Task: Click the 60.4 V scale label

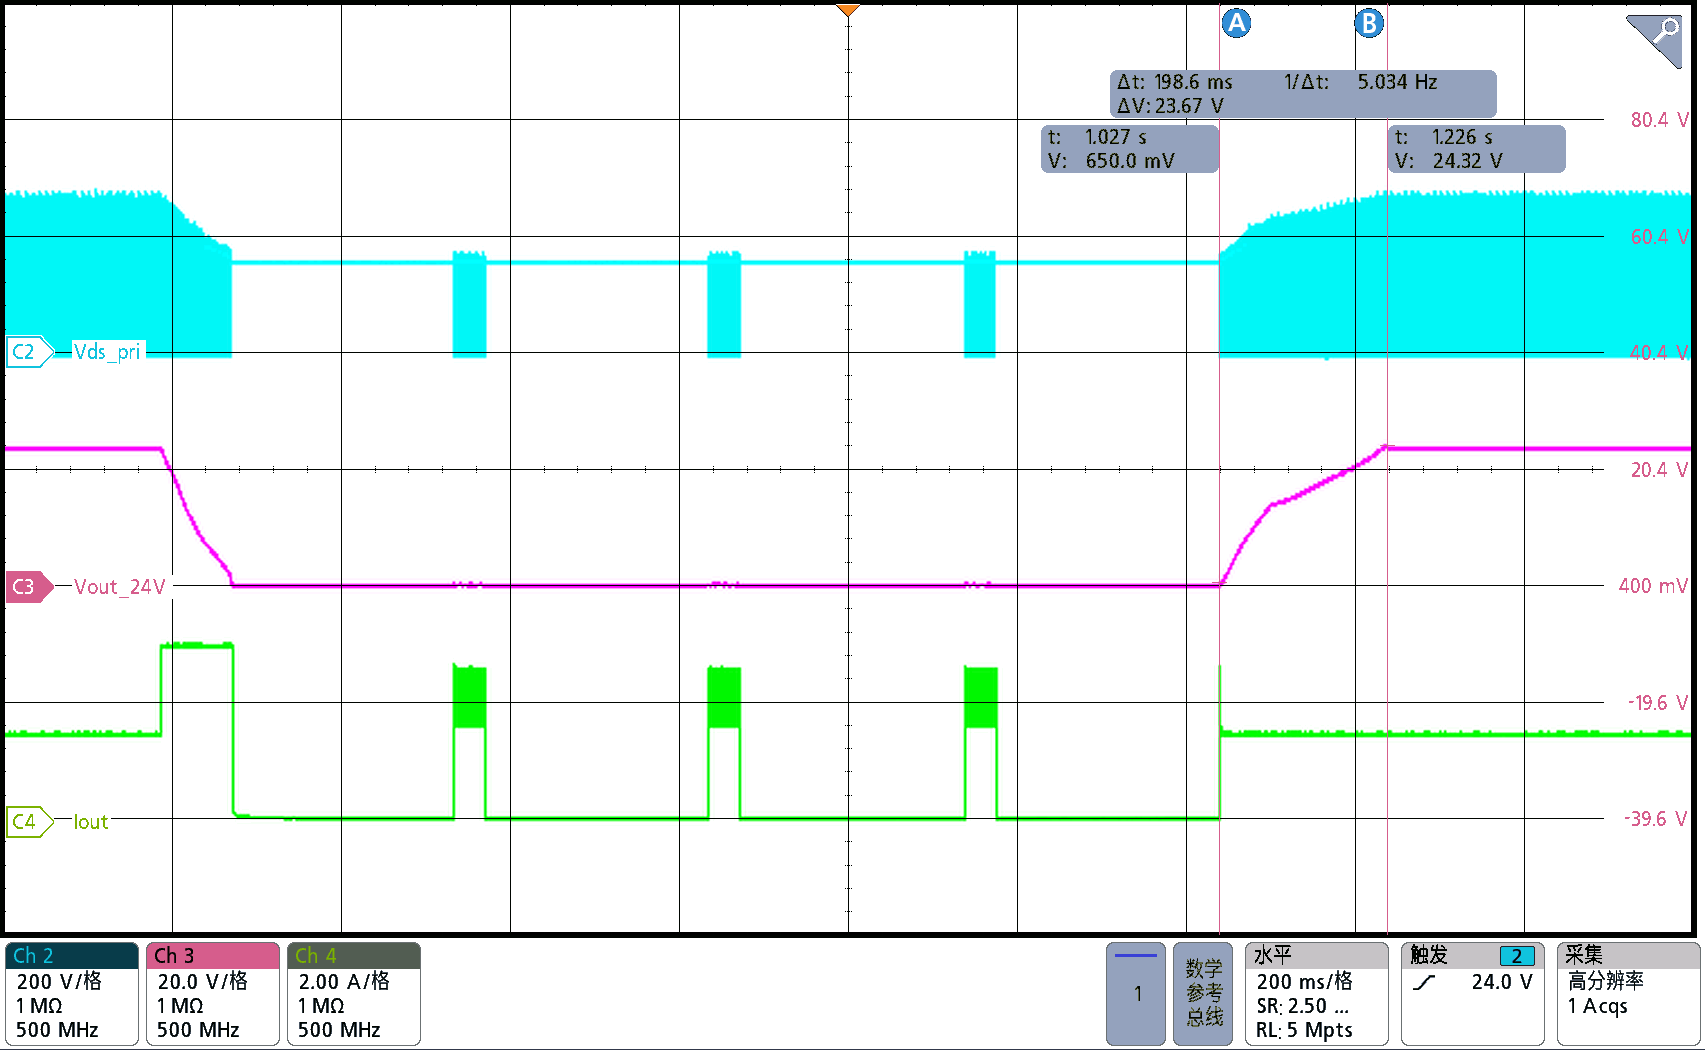Action: tap(1659, 237)
